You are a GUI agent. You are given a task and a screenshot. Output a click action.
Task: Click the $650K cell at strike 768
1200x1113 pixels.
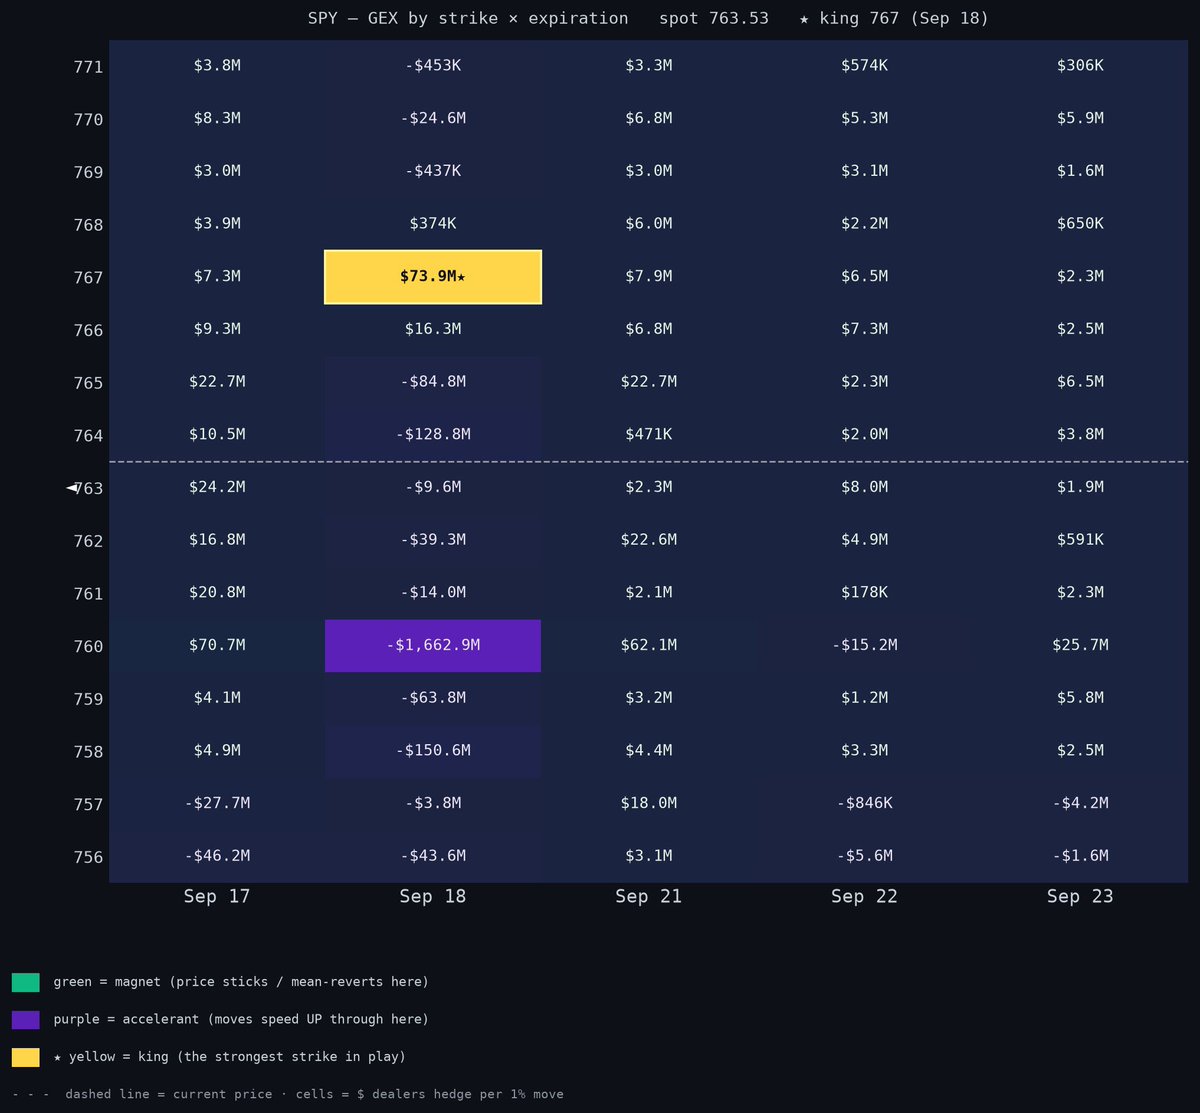click(x=1080, y=224)
